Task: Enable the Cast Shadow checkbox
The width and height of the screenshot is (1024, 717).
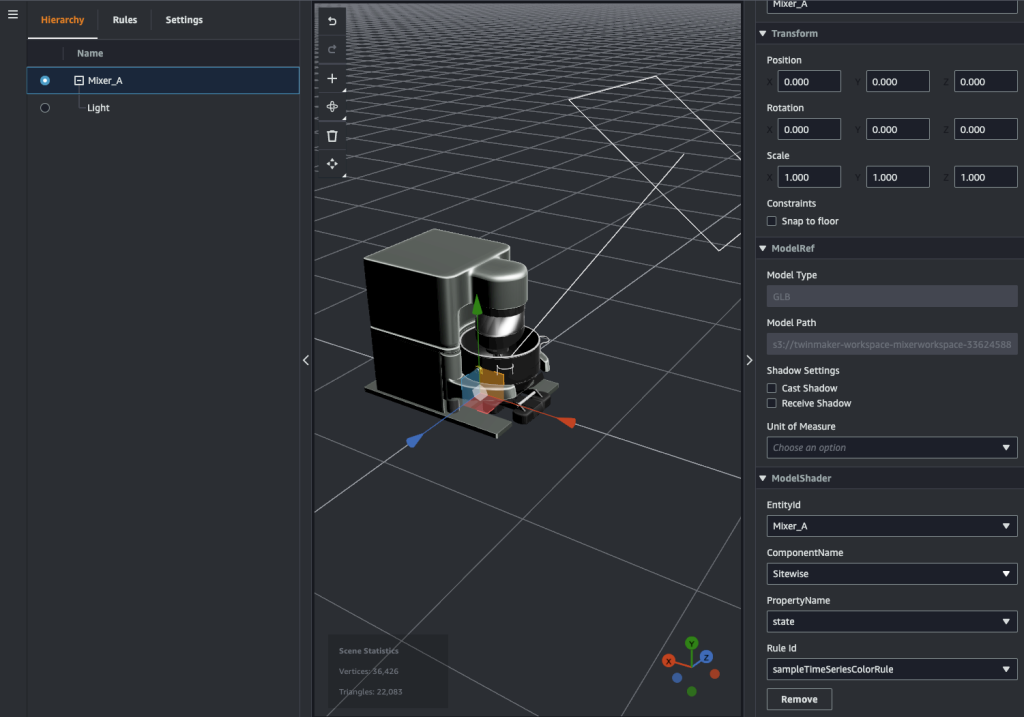Action: (771, 388)
